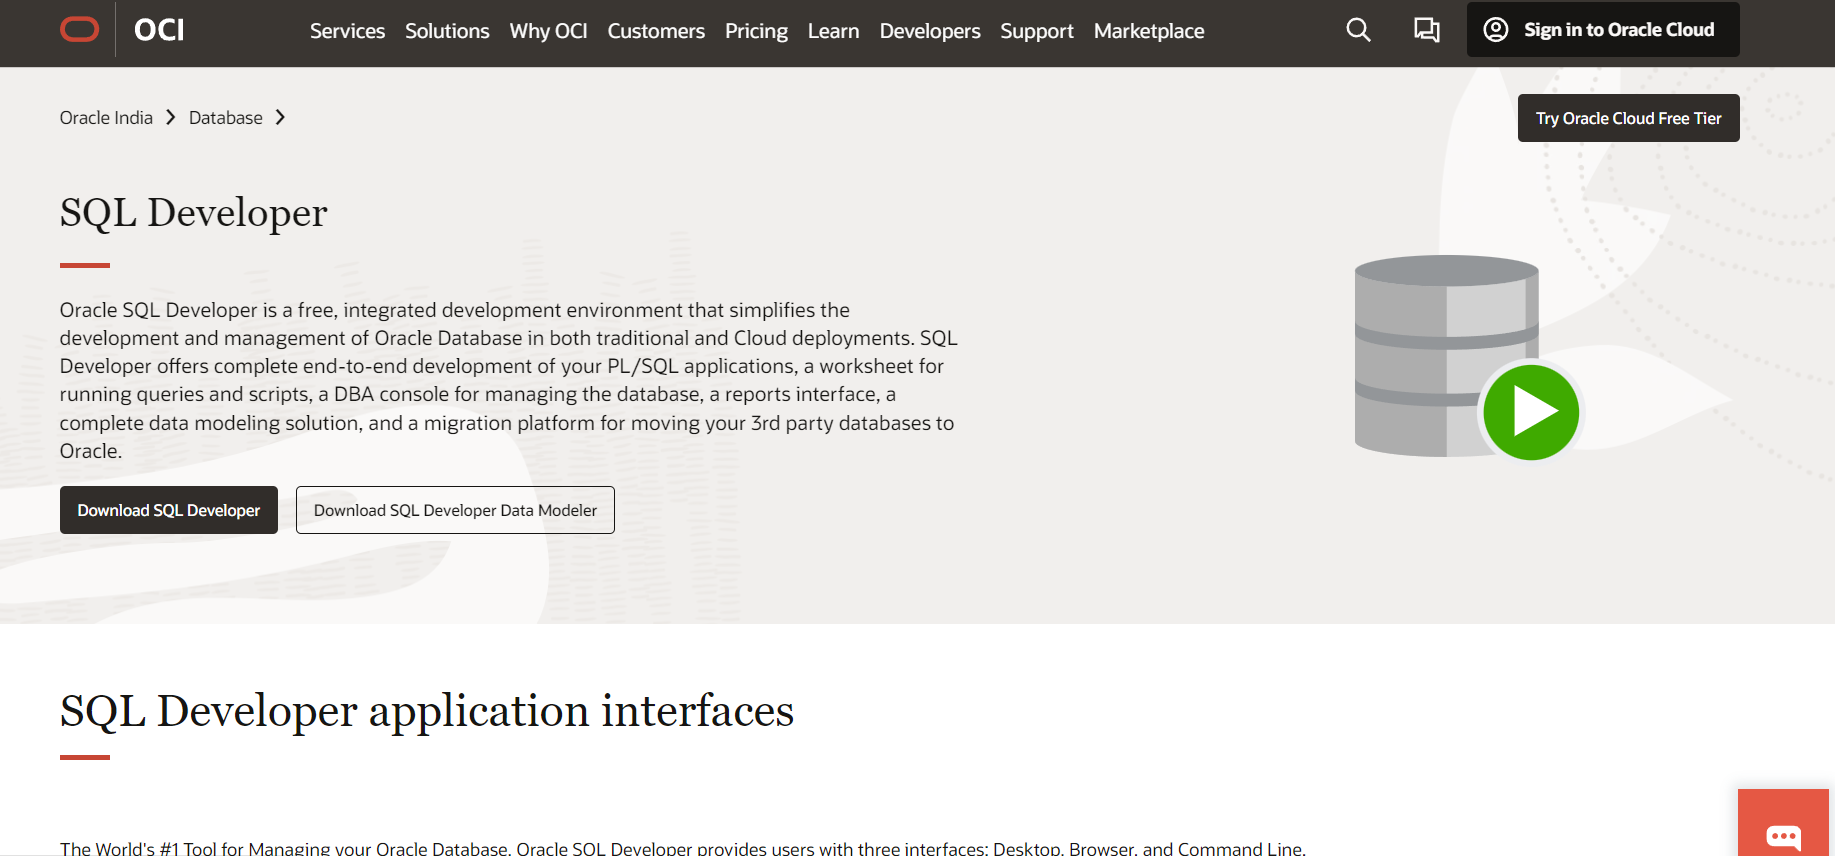1835x856 pixels.
Task: Expand the Why OCI menu
Action: [548, 31]
